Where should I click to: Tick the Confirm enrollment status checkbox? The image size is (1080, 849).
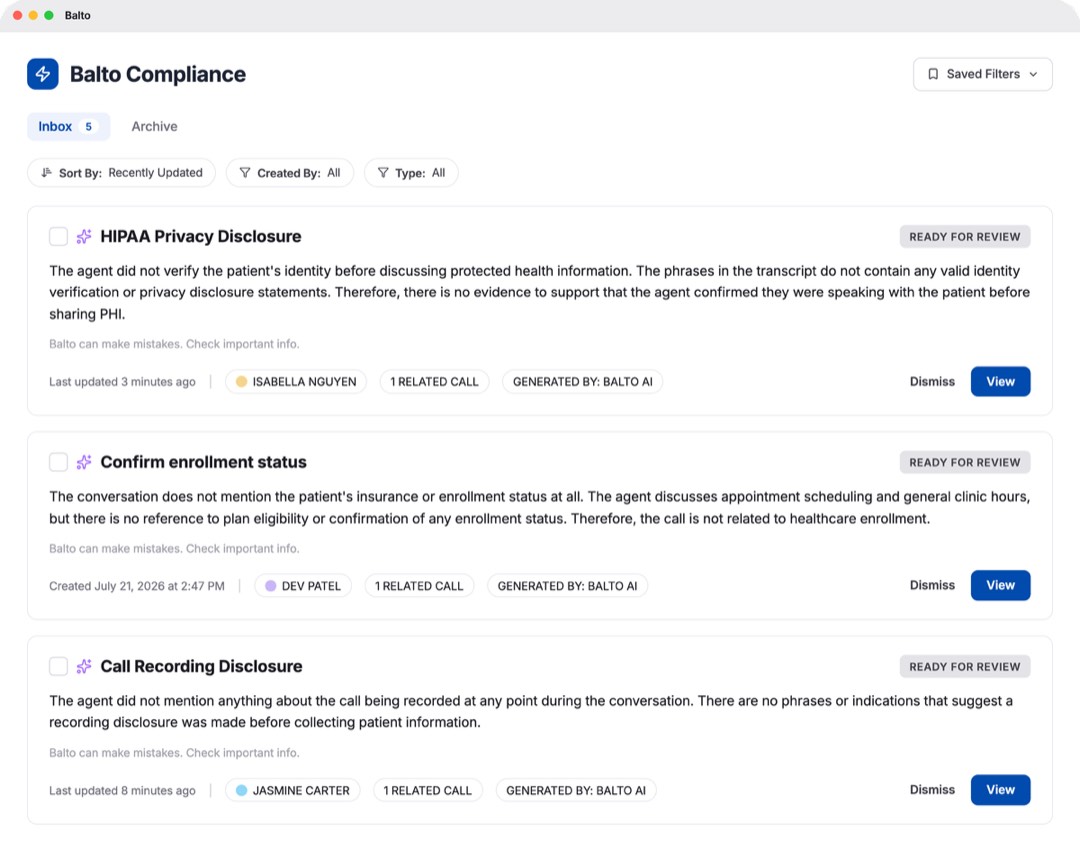tap(59, 462)
